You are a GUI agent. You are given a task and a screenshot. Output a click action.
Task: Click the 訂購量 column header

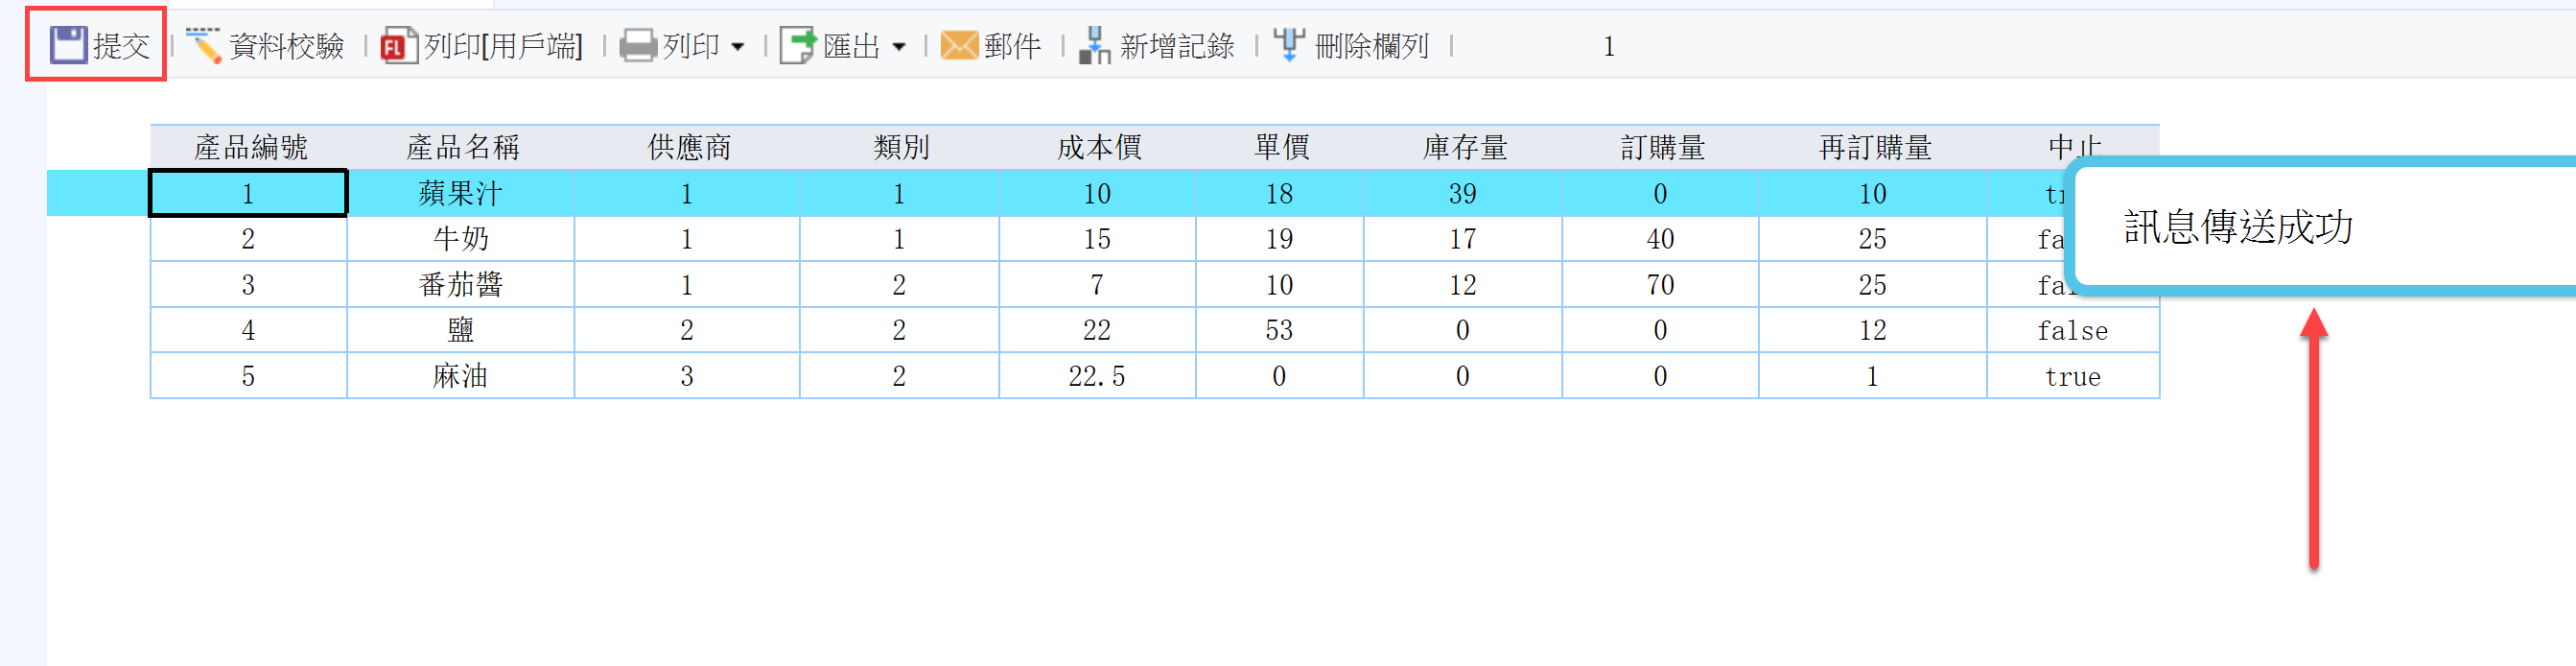[x=1660, y=148]
